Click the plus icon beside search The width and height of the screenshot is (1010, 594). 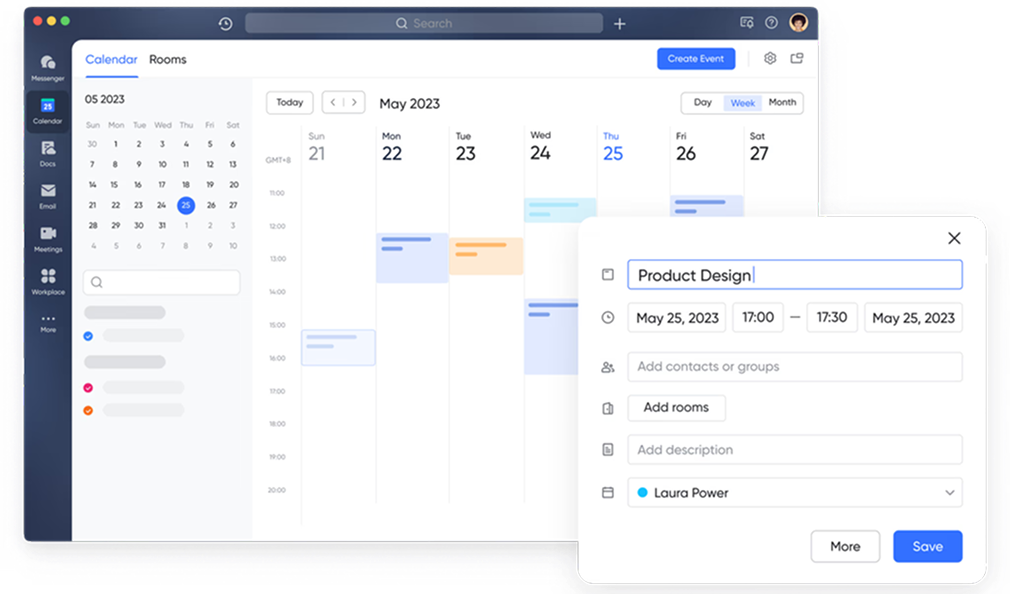tap(620, 24)
